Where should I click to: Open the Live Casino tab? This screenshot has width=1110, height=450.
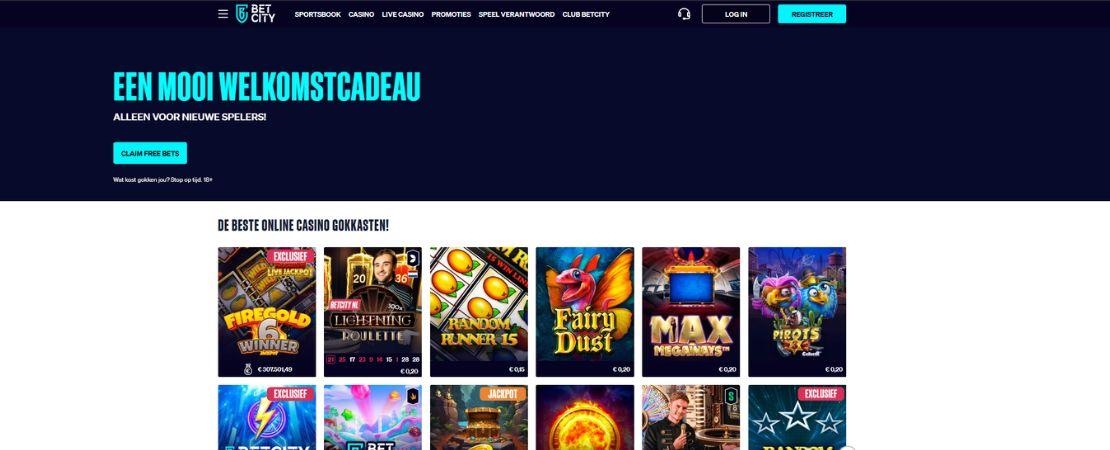(x=403, y=14)
